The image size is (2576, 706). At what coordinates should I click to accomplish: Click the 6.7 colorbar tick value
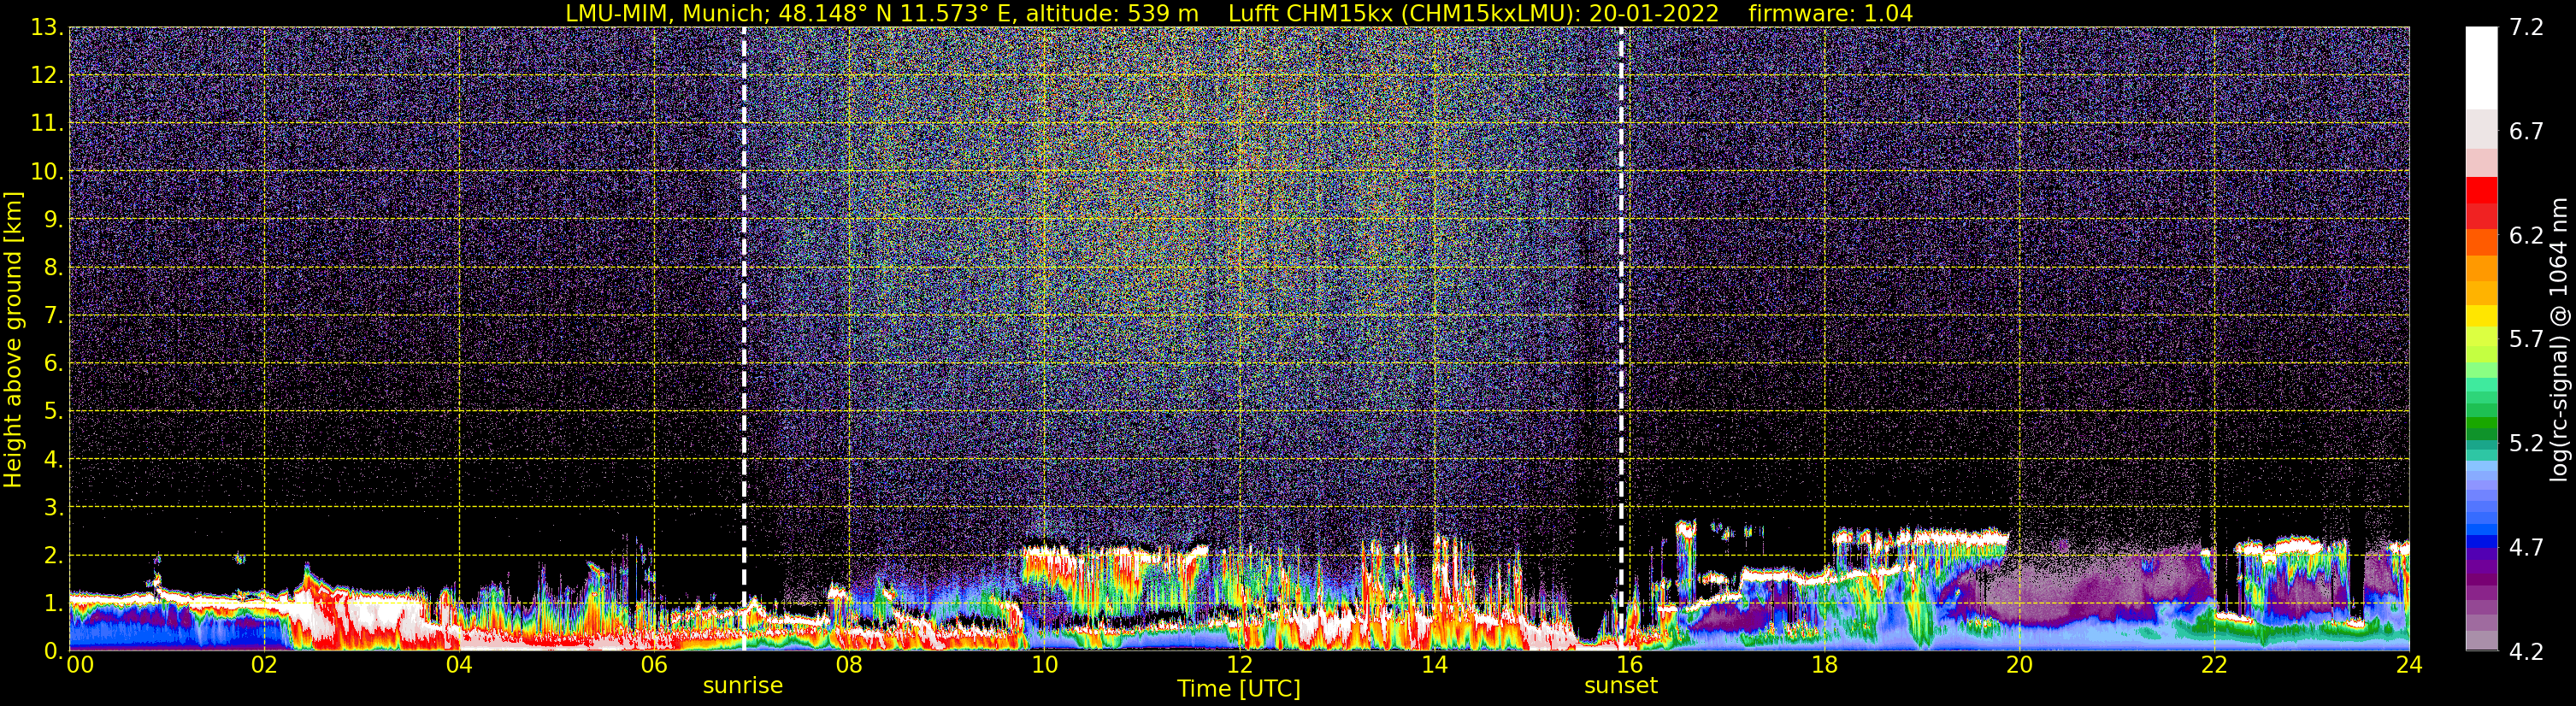2526,132
